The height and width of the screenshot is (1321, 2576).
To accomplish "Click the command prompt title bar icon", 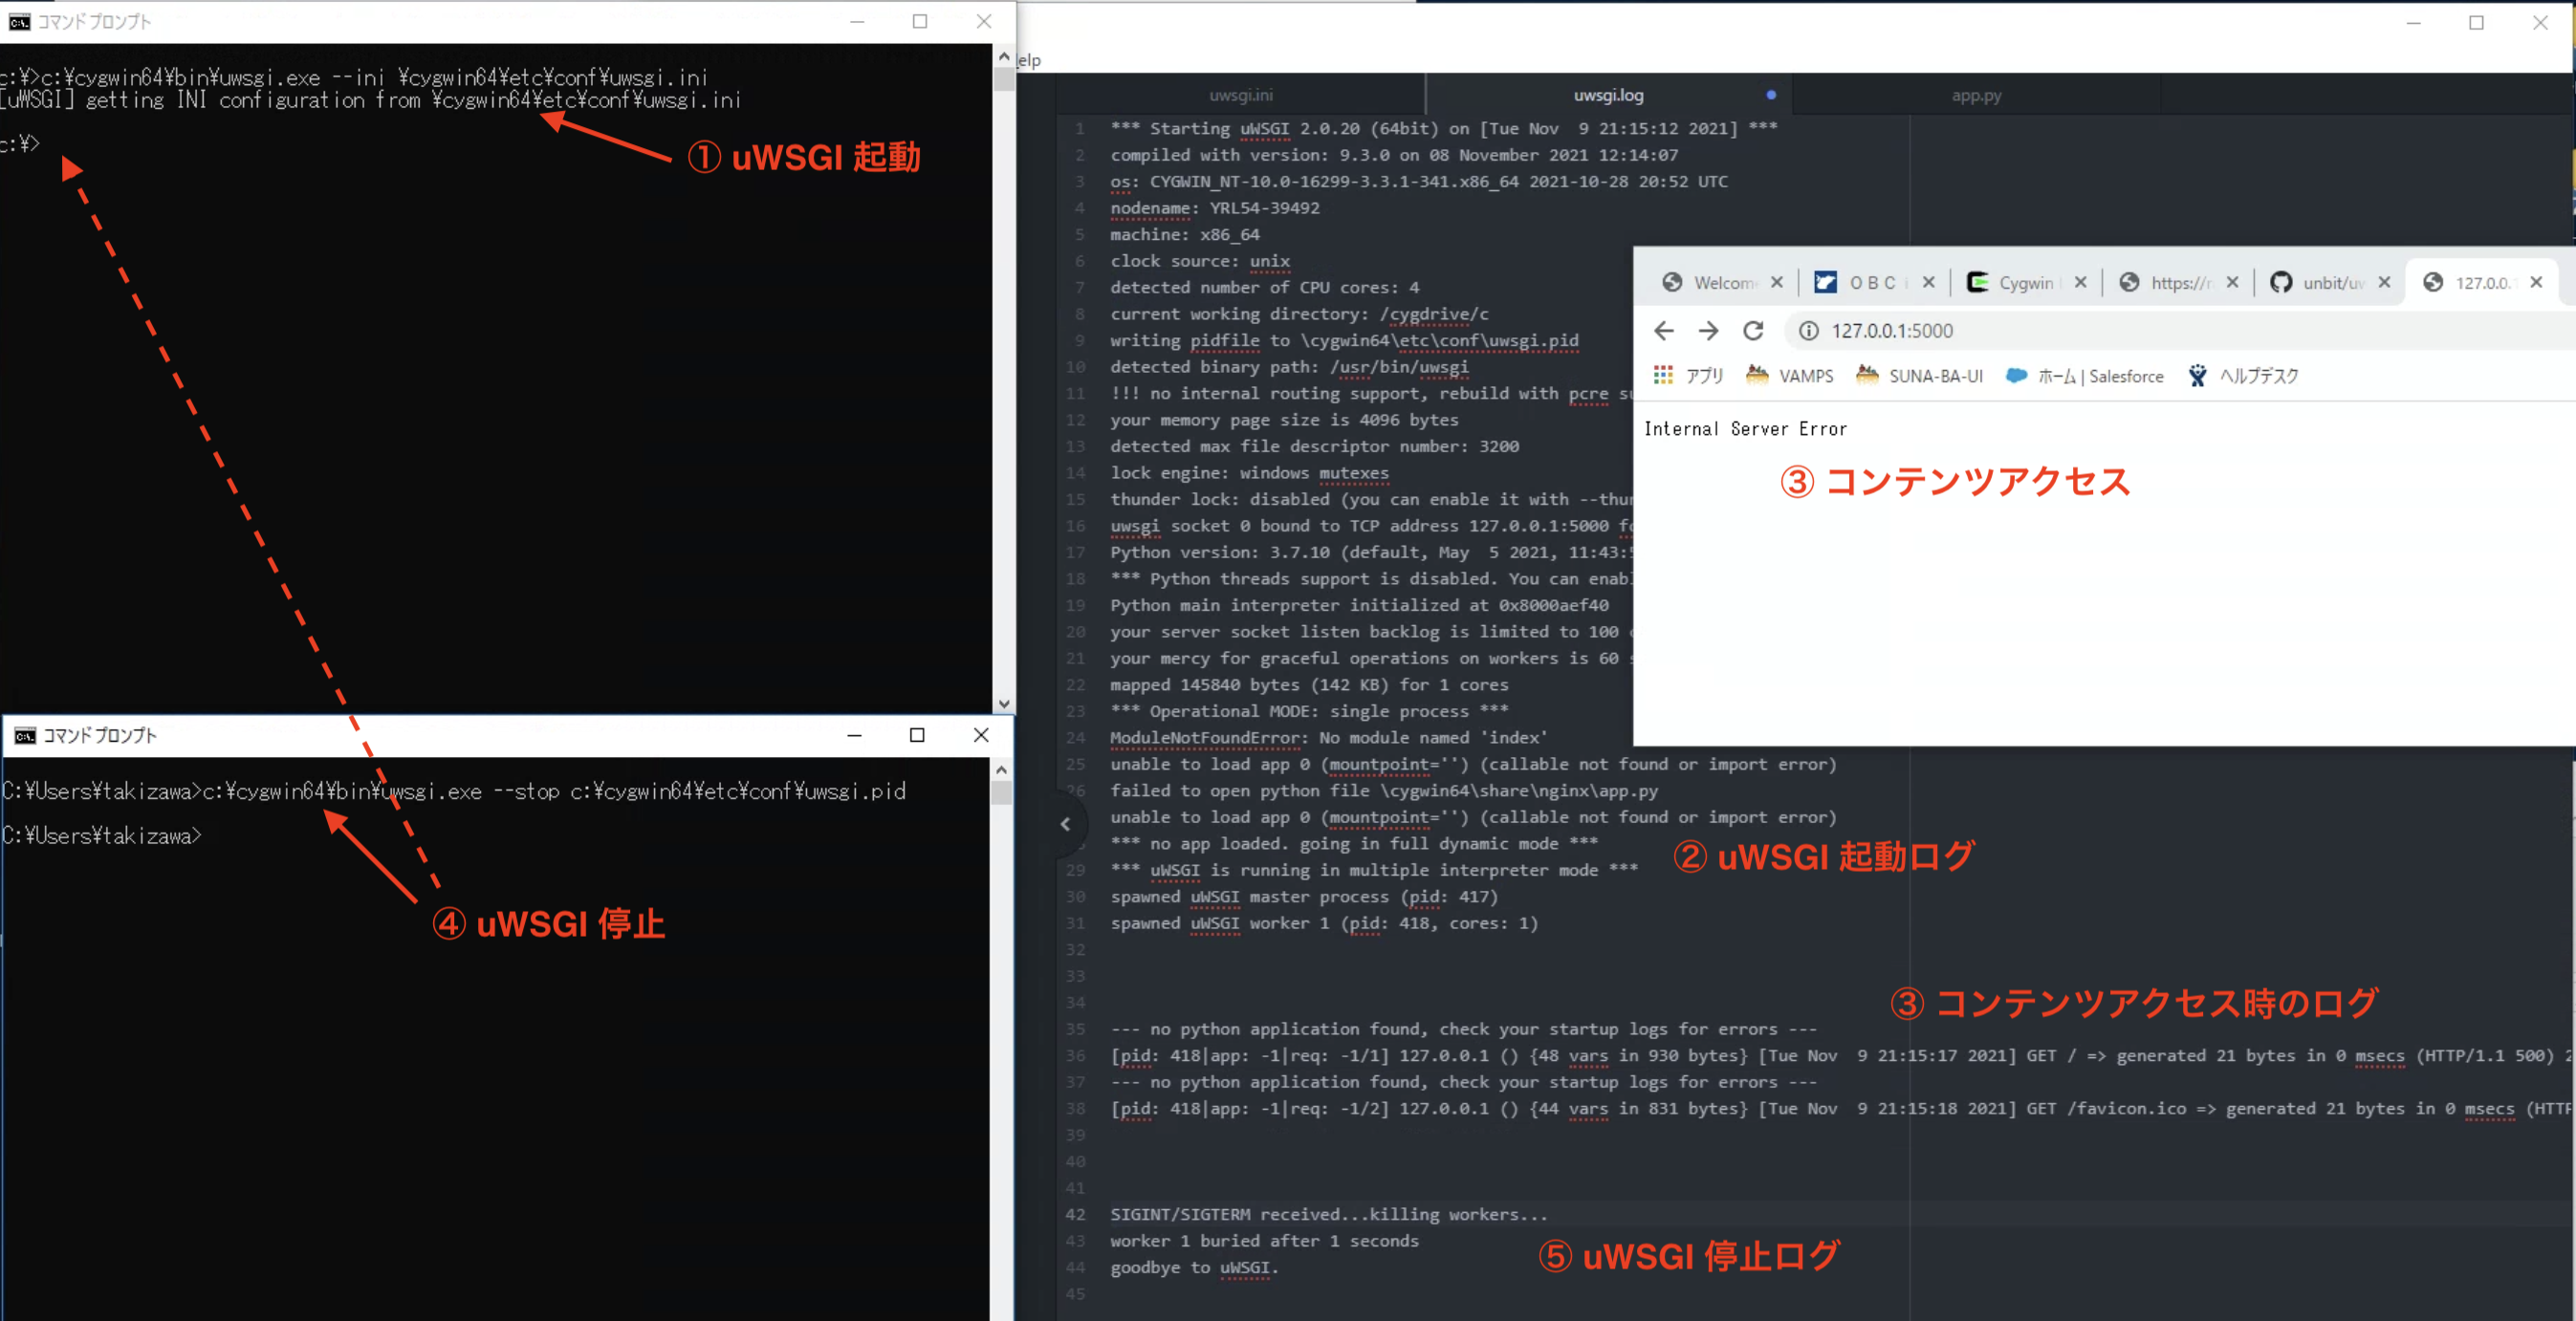I will pyautogui.click(x=19, y=21).
